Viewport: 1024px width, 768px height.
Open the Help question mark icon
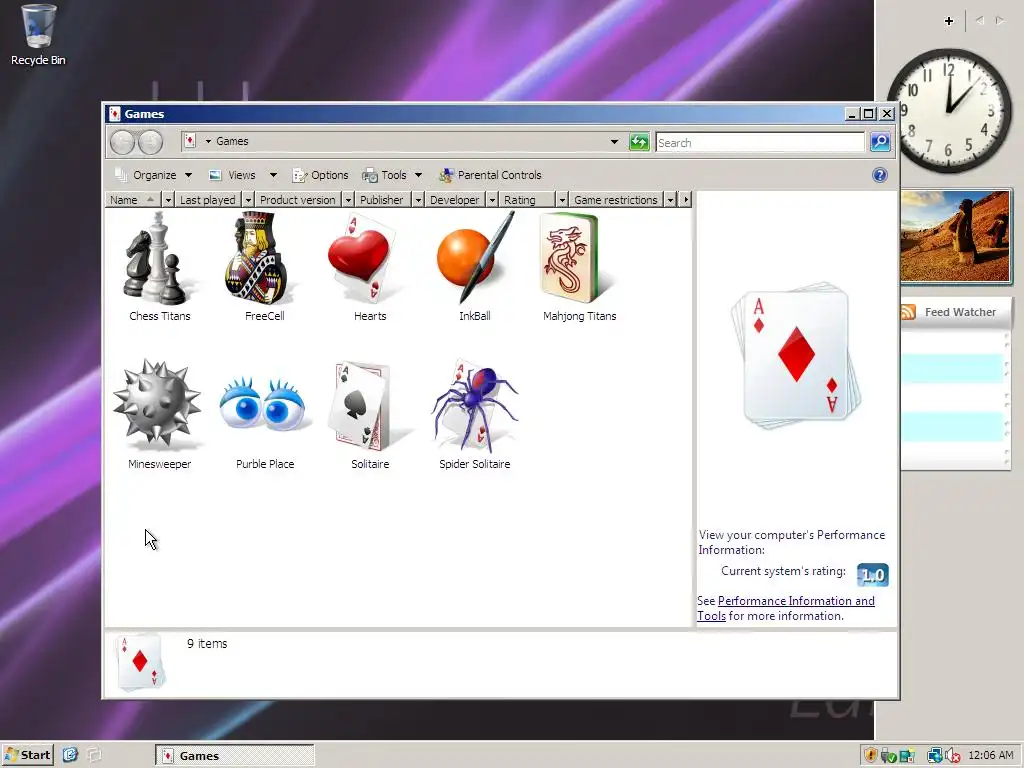point(880,175)
